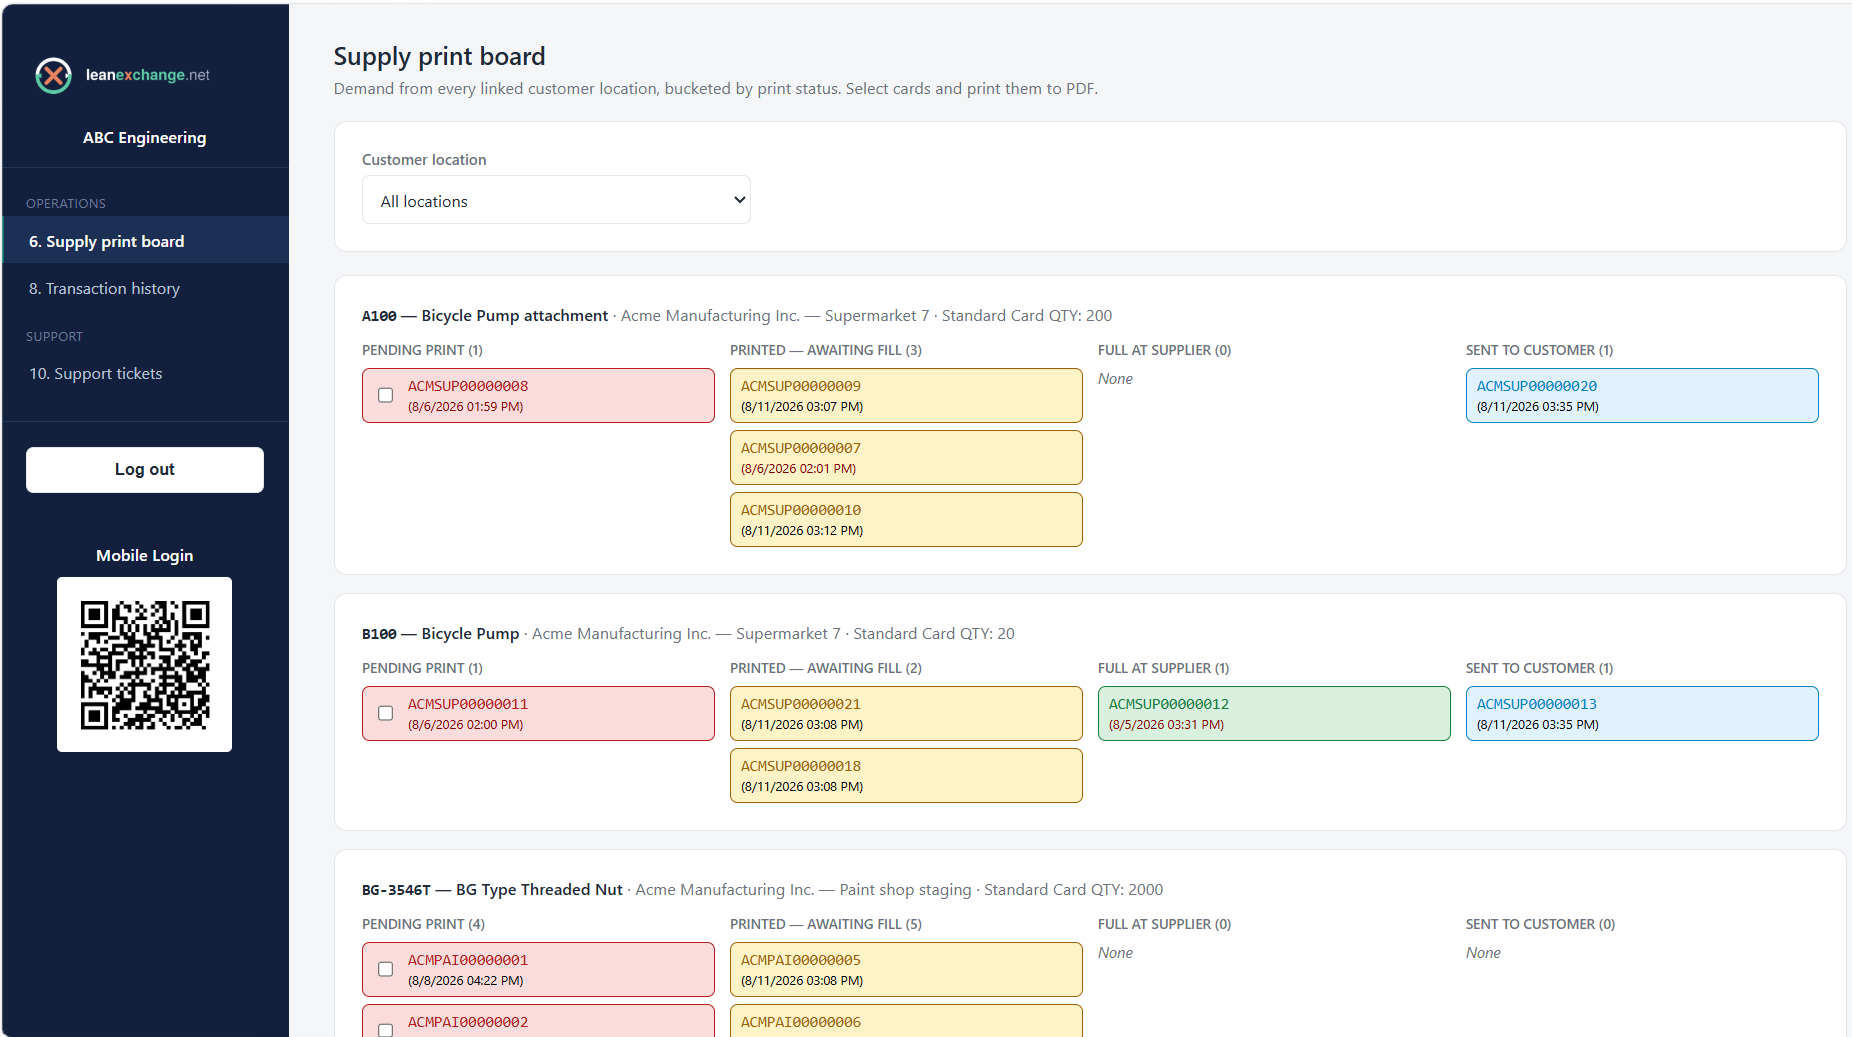Click the B100 Bicycle Pump heading
Image resolution: width=1852 pixels, height=1037 pixels.
coord(441,633)
